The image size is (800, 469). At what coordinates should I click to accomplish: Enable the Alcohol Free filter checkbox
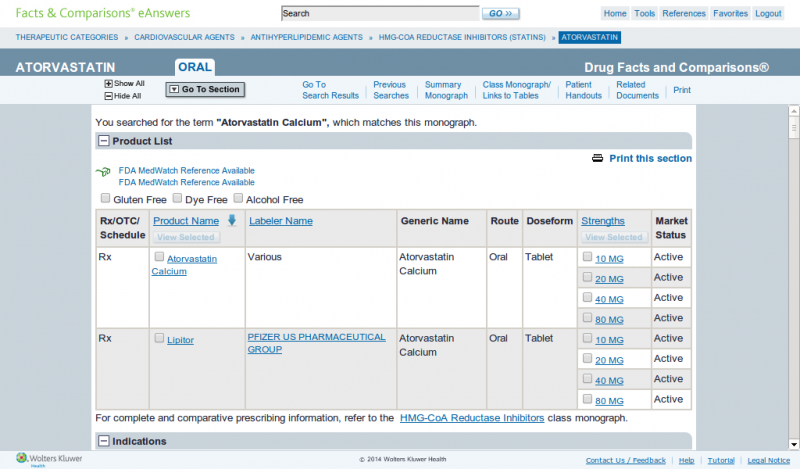(238, 198)
